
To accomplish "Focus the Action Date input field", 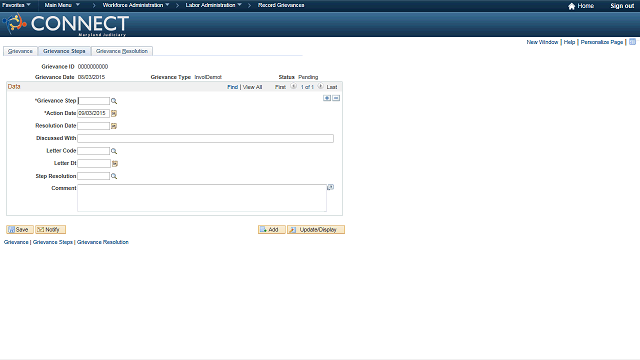I will click(x=93, y=113).
